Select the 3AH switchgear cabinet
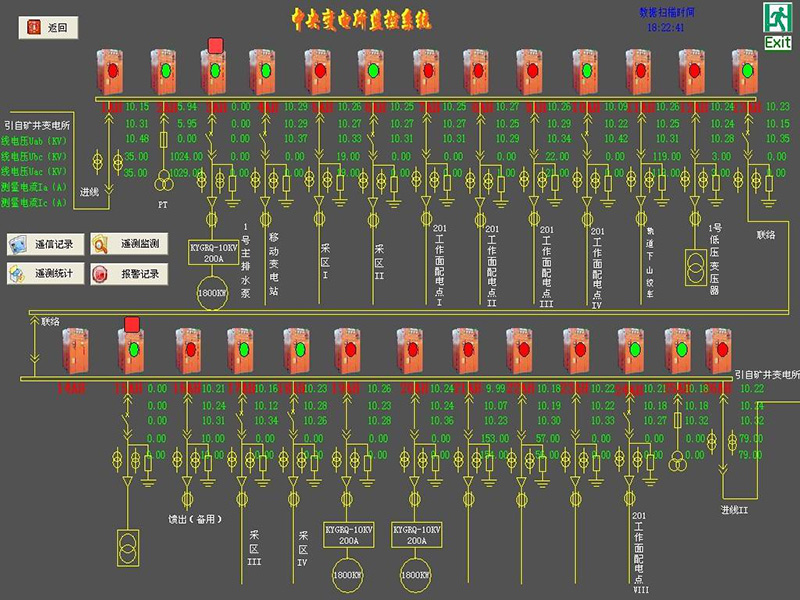 coord(213,71)
